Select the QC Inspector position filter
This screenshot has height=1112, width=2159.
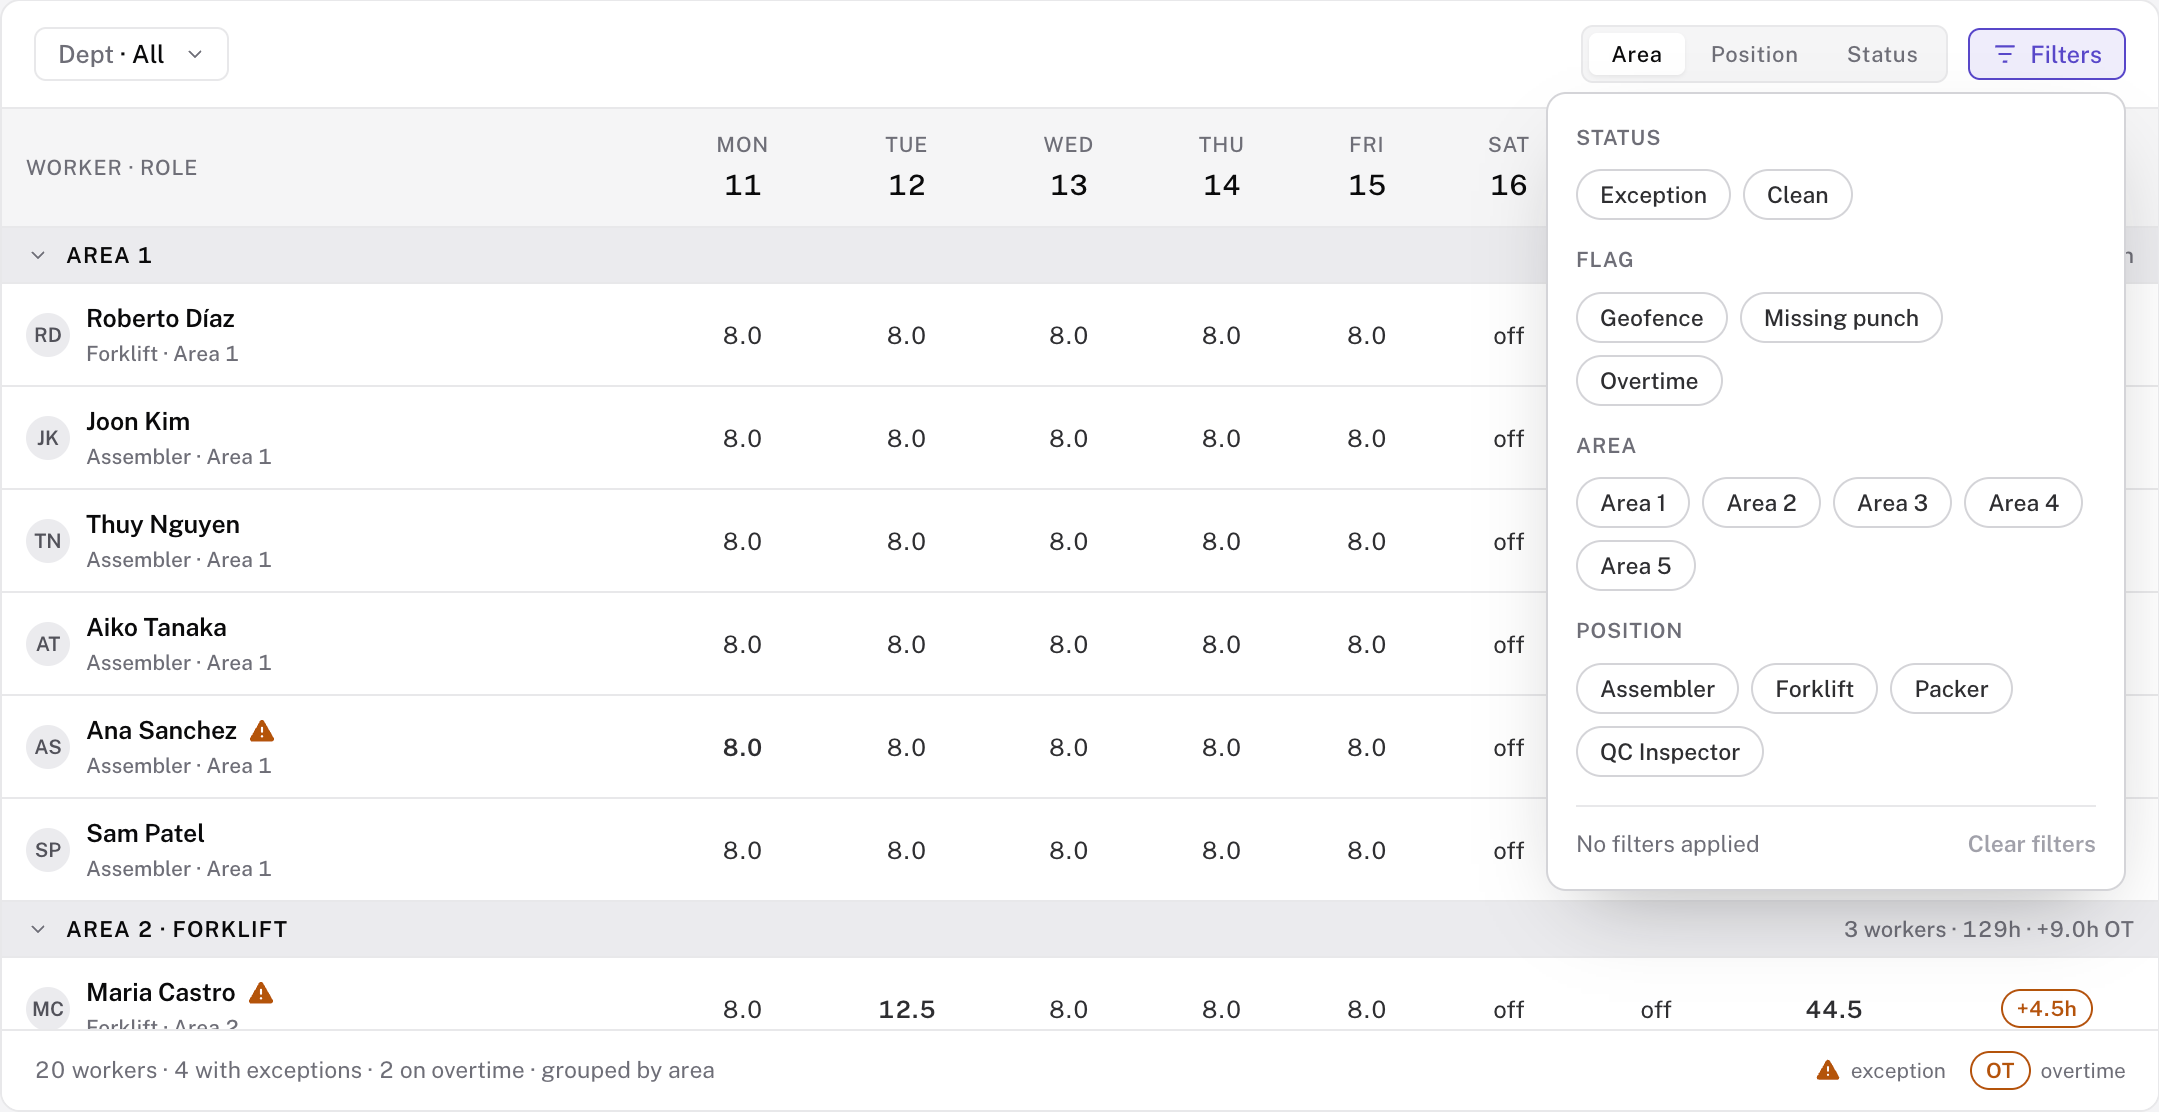point(1669,752)
